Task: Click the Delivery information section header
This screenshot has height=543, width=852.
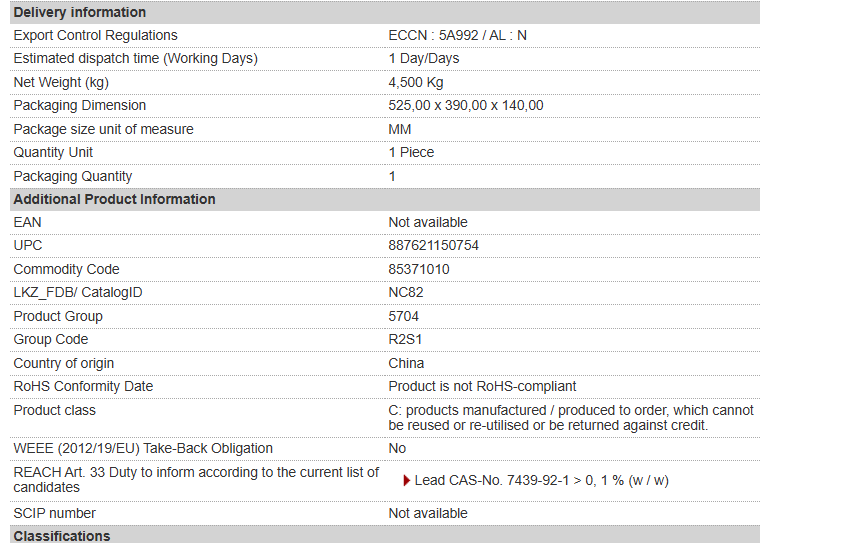Action: point(80,12)
